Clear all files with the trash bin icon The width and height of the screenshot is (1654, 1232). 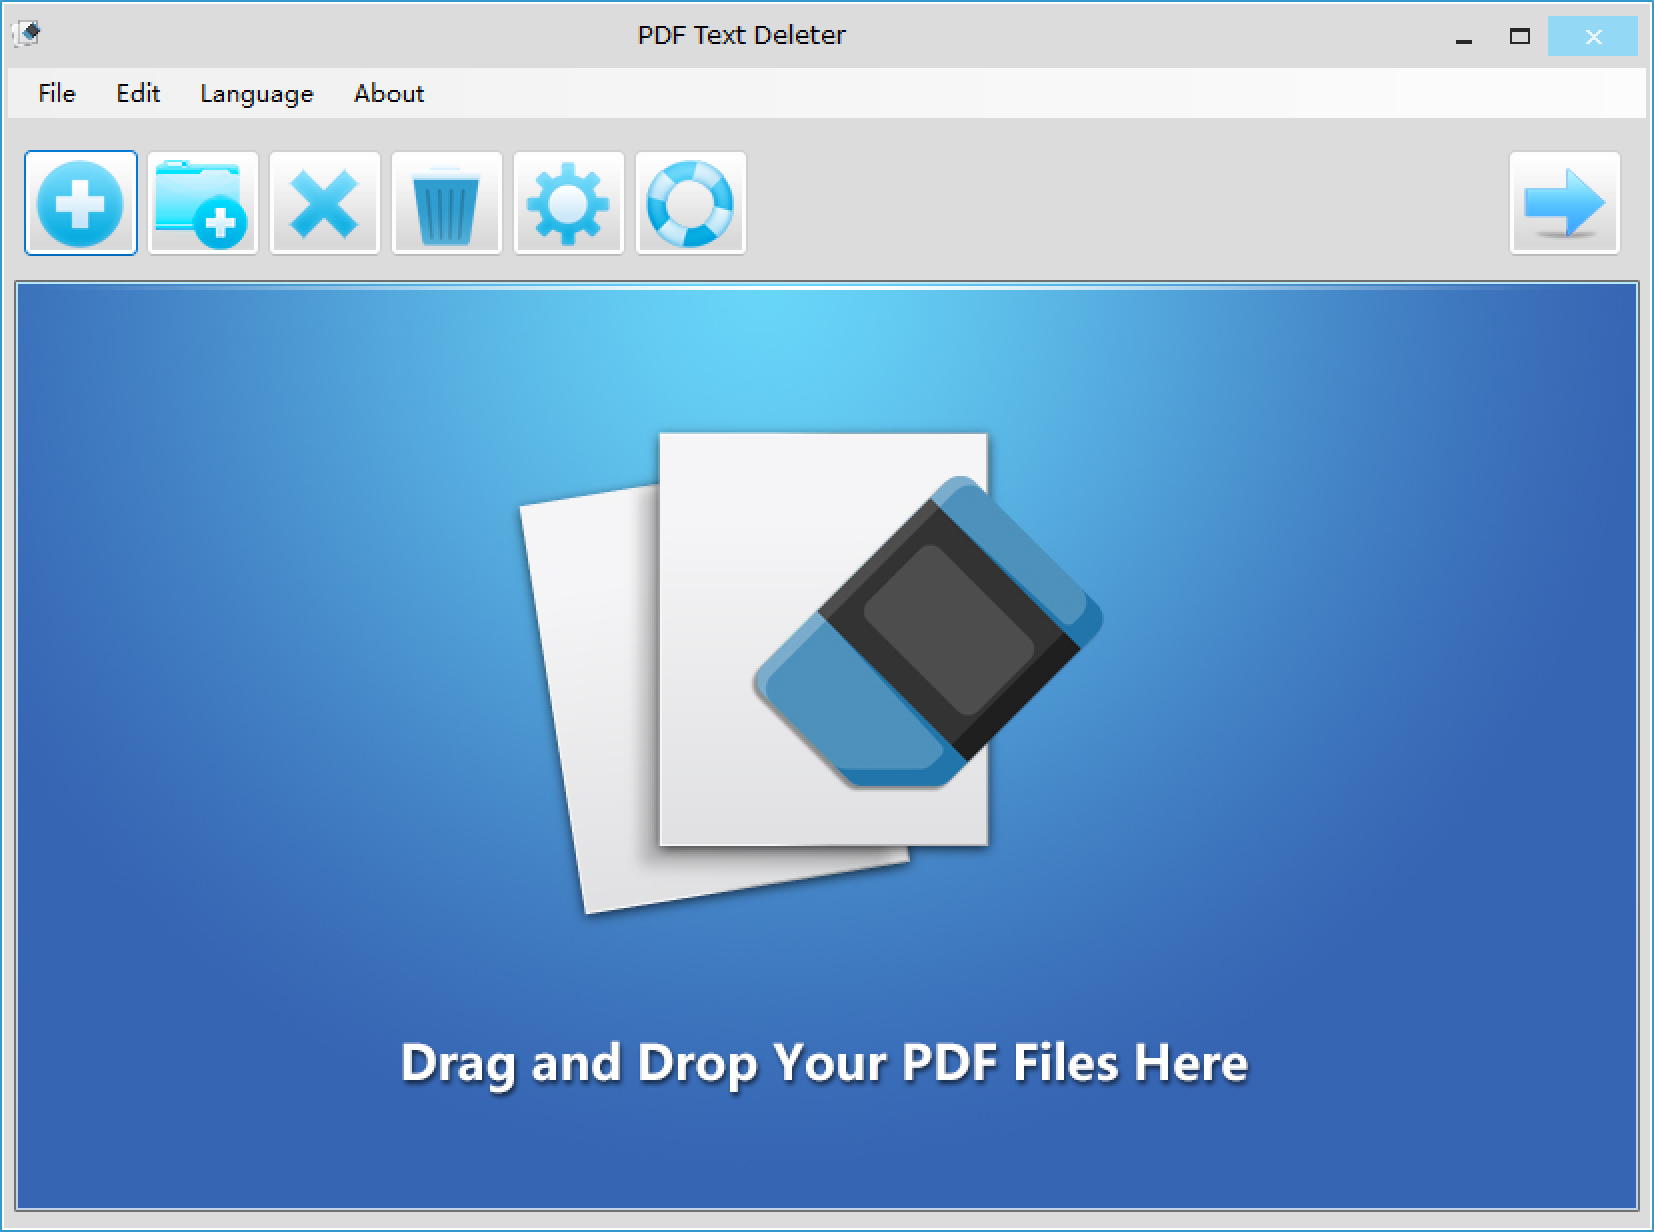tap(447, 203)
